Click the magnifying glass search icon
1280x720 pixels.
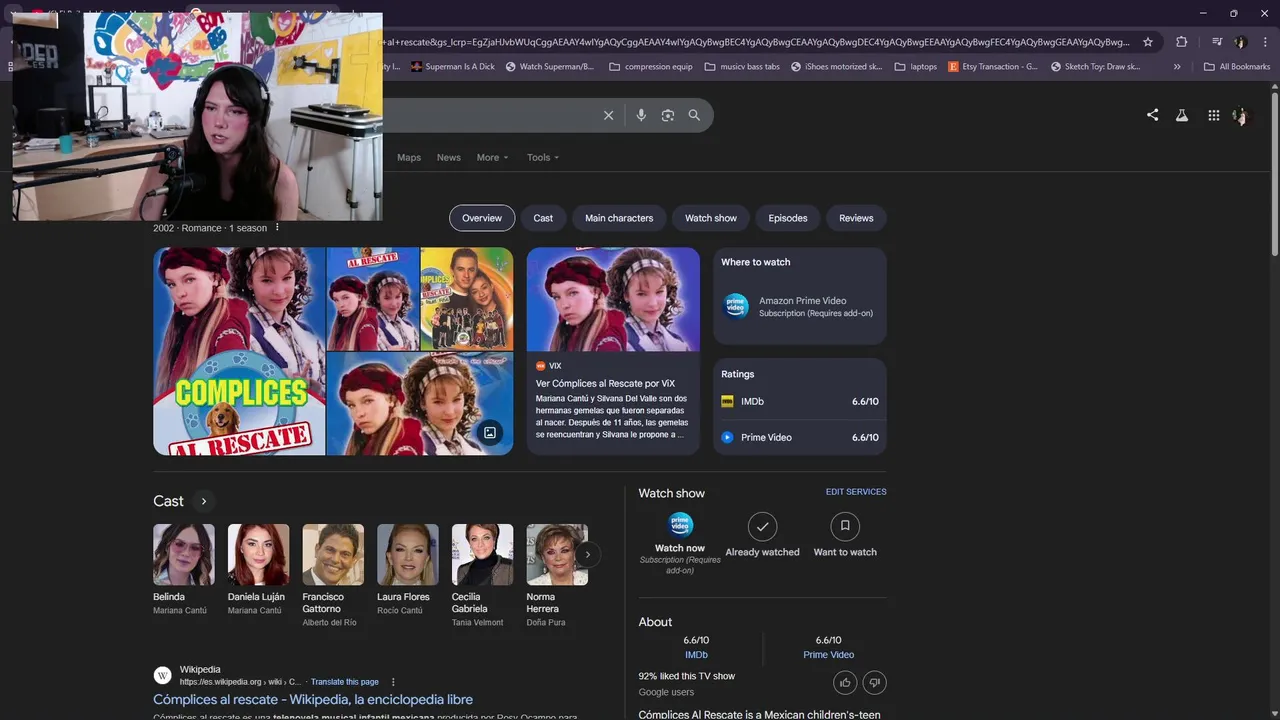[694, 115]
